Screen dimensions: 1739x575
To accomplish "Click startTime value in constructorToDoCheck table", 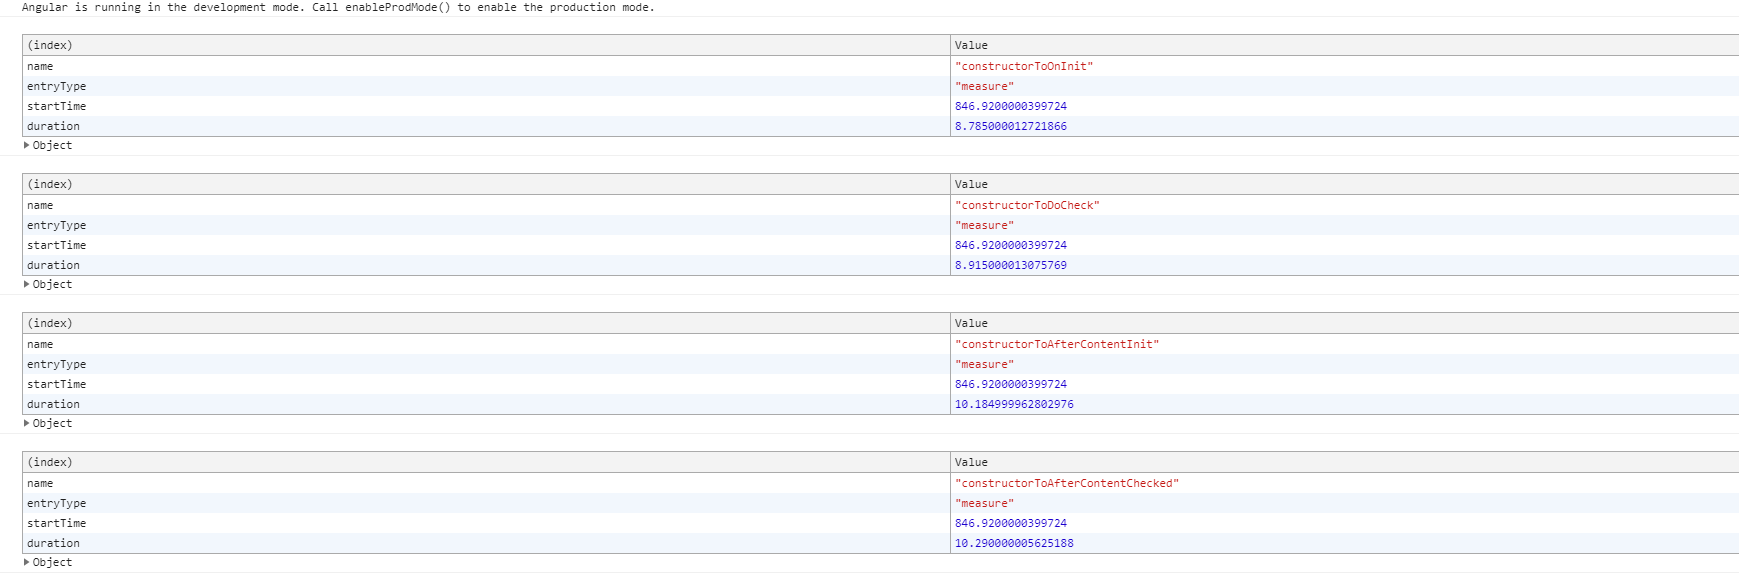I will (x=1011, y=245).
